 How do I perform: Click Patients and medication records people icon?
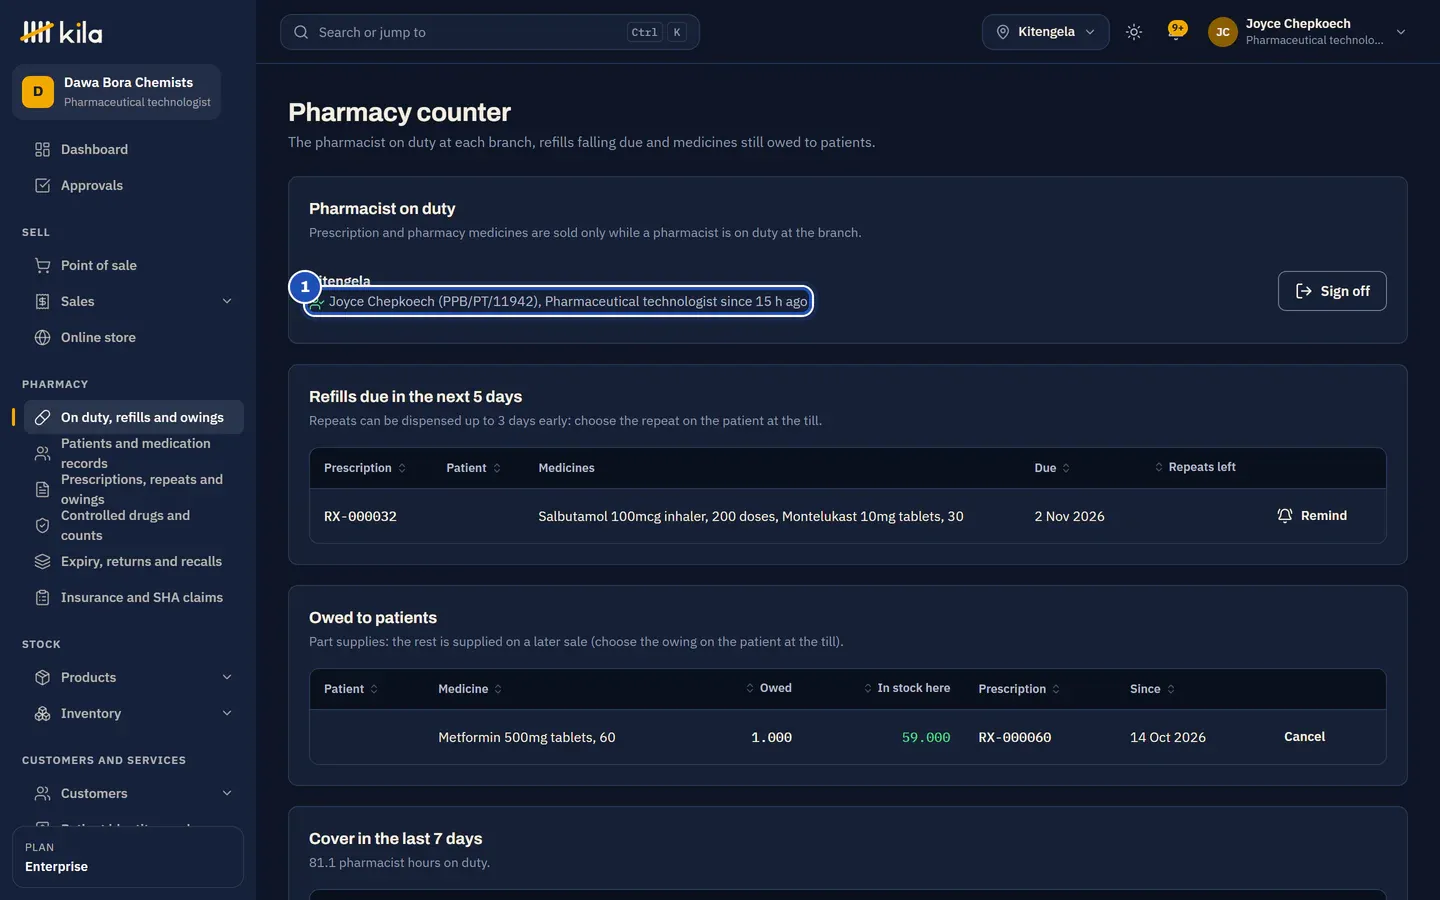[42, 454]
